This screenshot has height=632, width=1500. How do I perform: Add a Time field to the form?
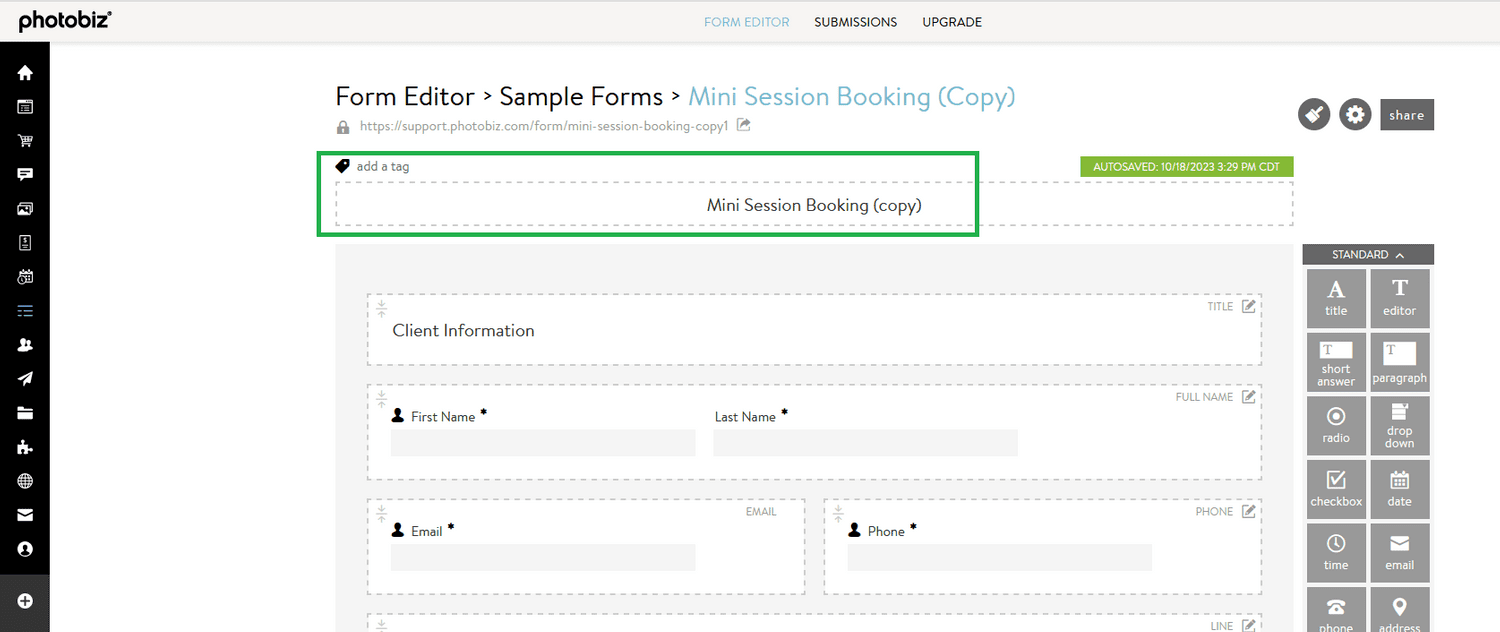coord(1336,552)
